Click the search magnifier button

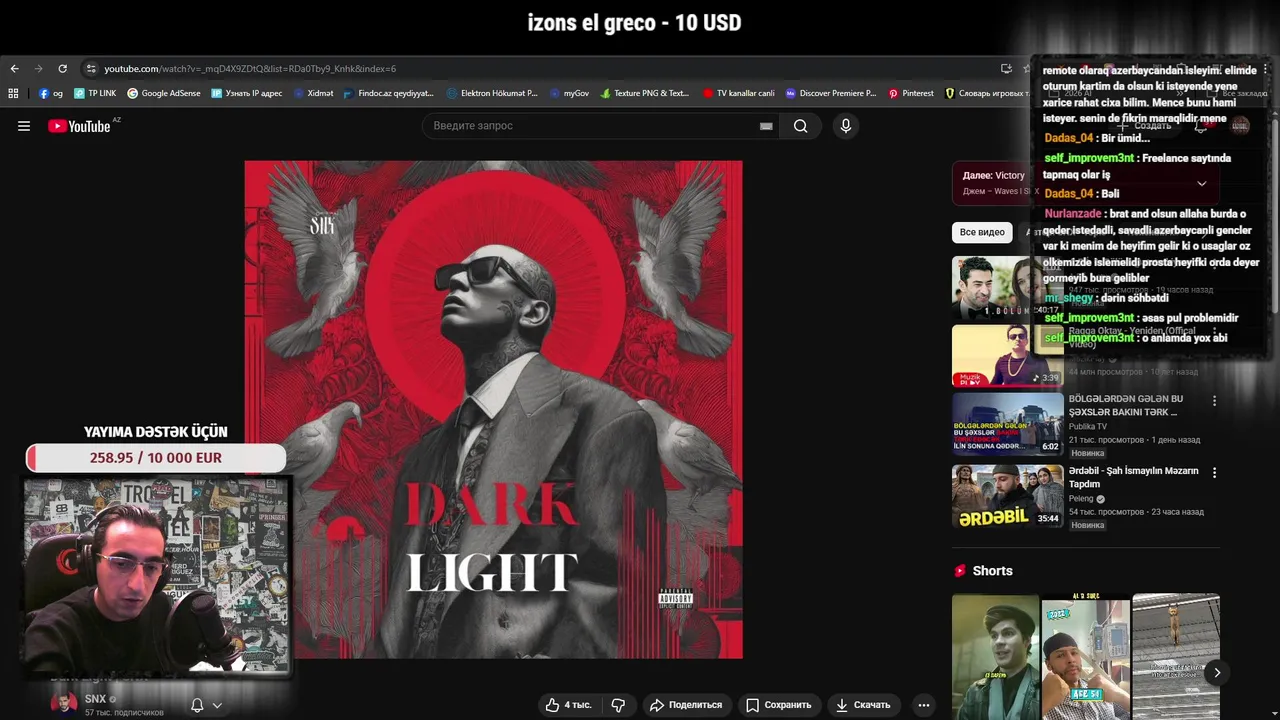point(800,126)
